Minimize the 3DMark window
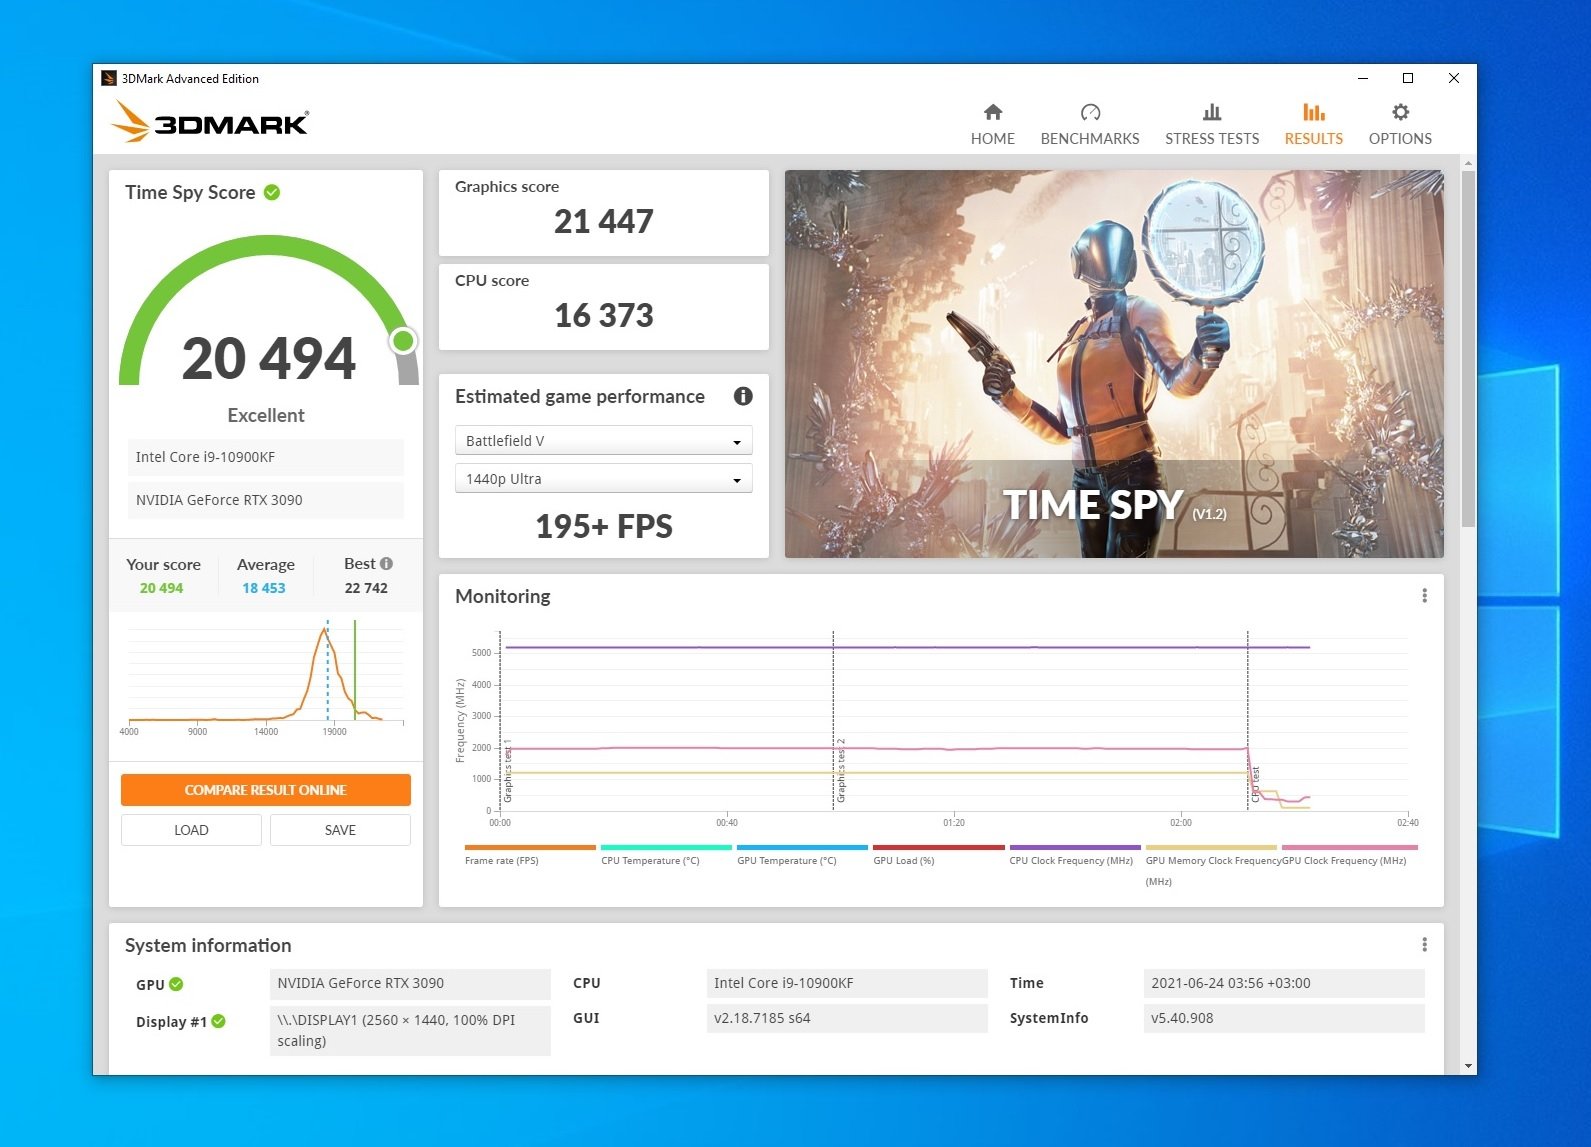Screen dimensions: 1591x1147 1362,78
